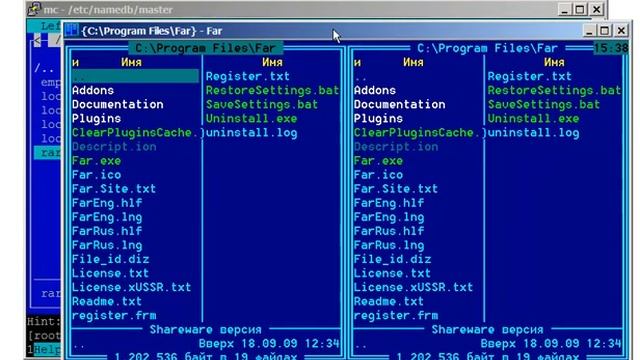640x360 pixels.
Task: Select Readme.txt in right panel
Action: pos(389,302)
